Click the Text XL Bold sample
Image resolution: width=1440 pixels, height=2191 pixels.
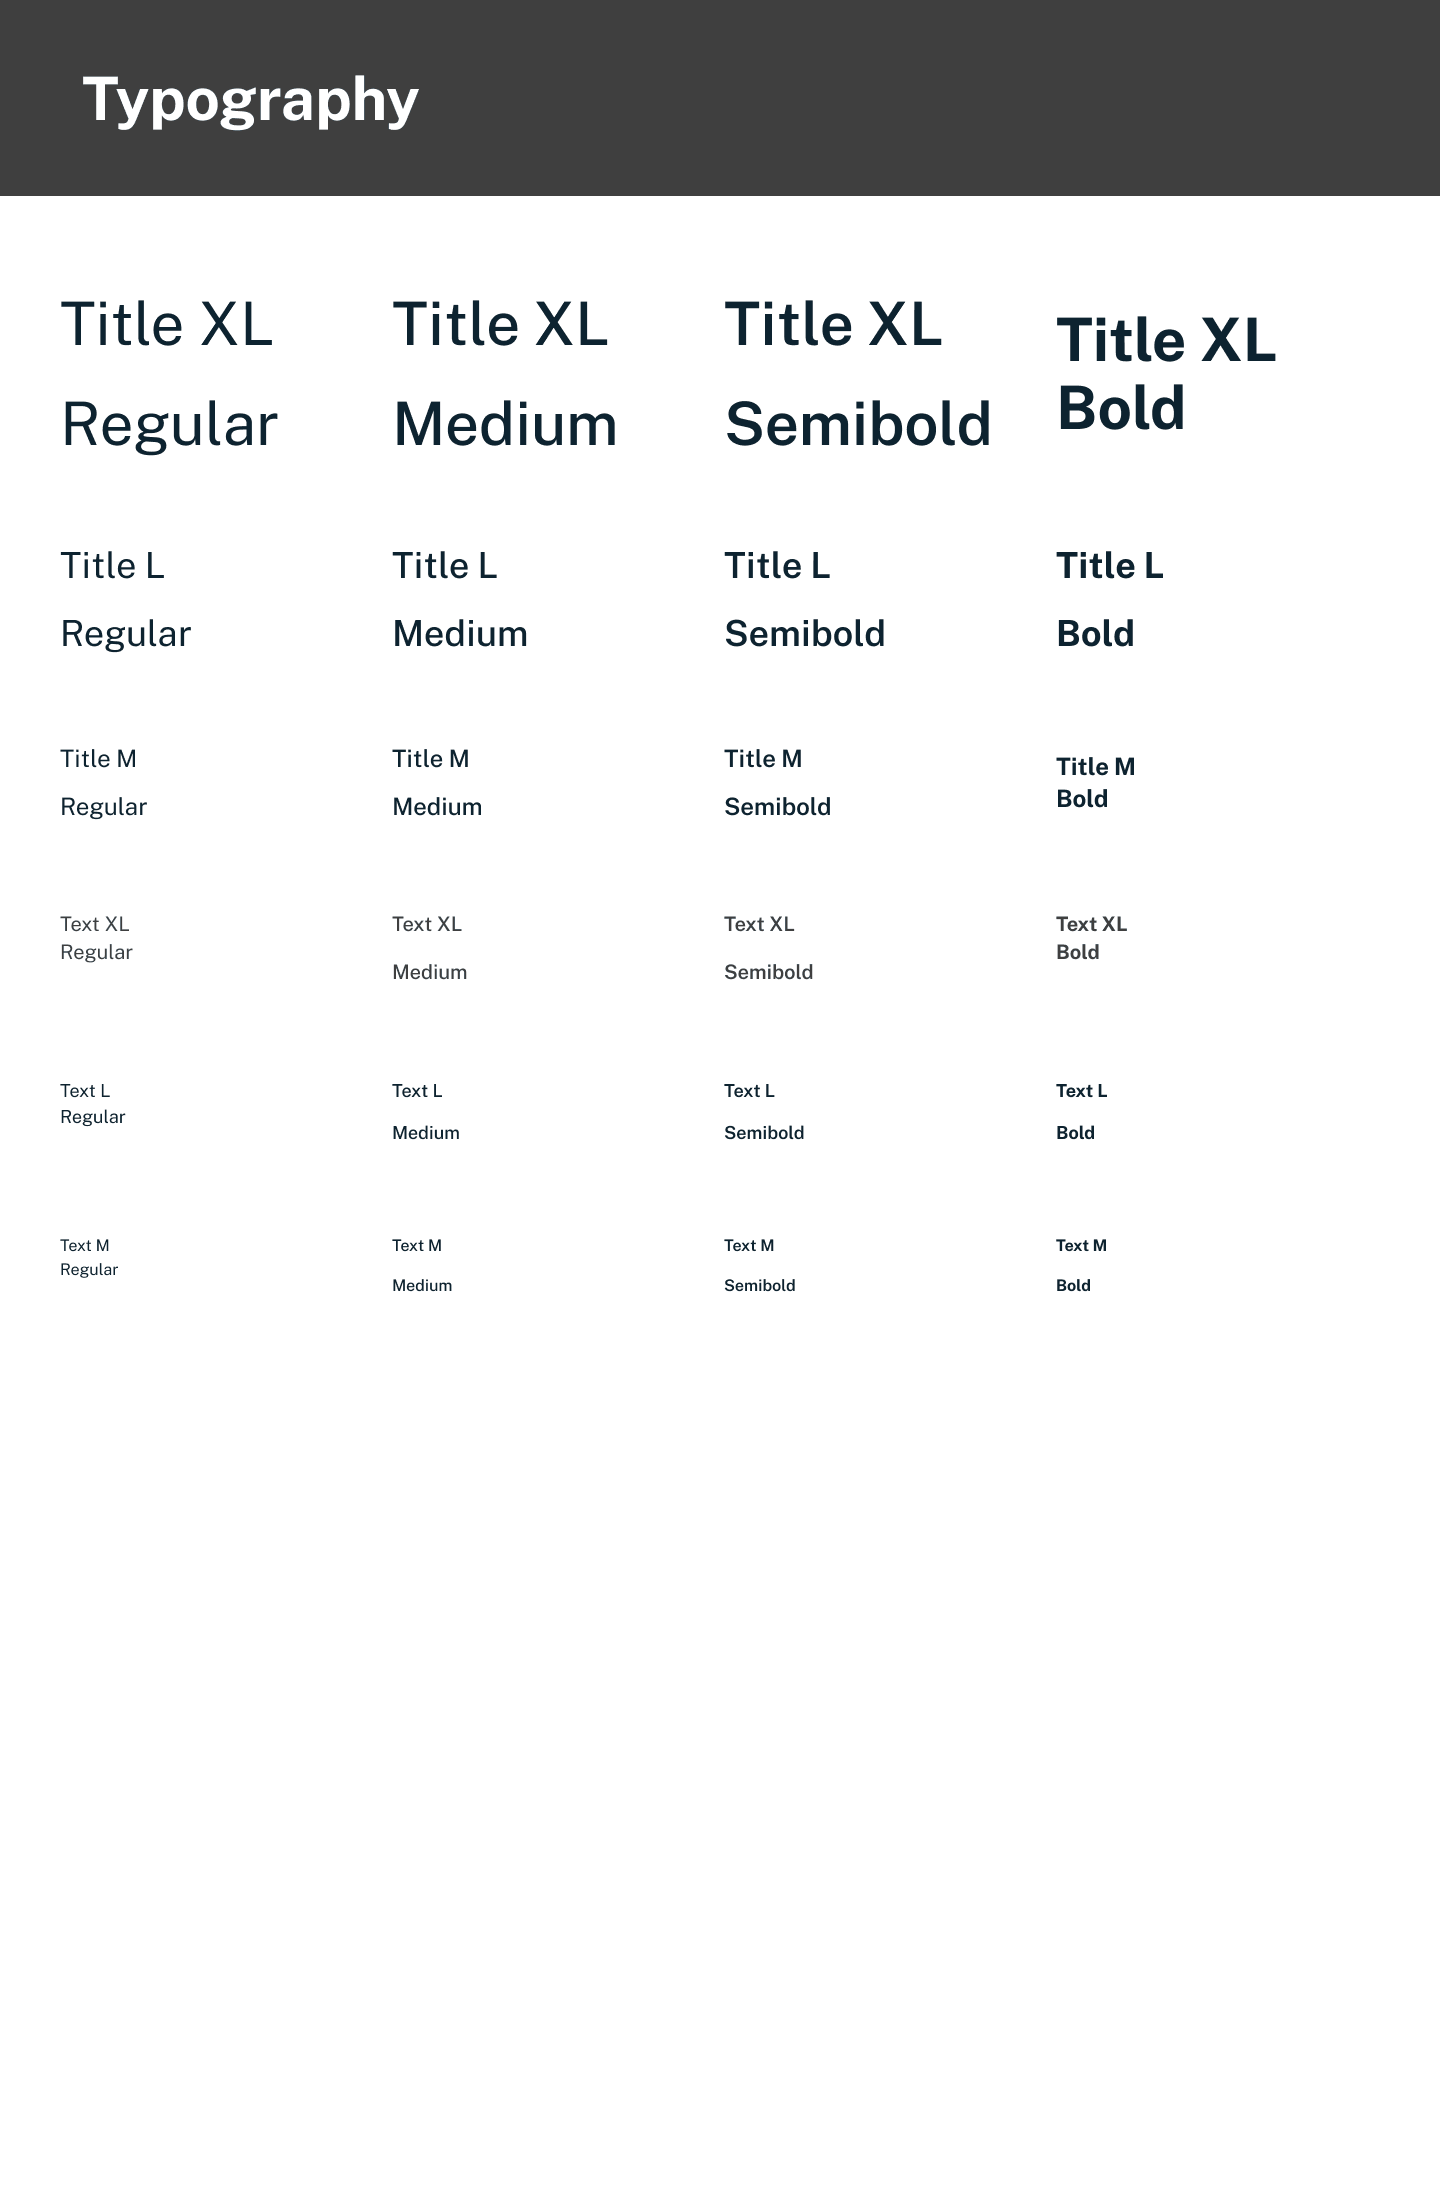(1091, 938)
